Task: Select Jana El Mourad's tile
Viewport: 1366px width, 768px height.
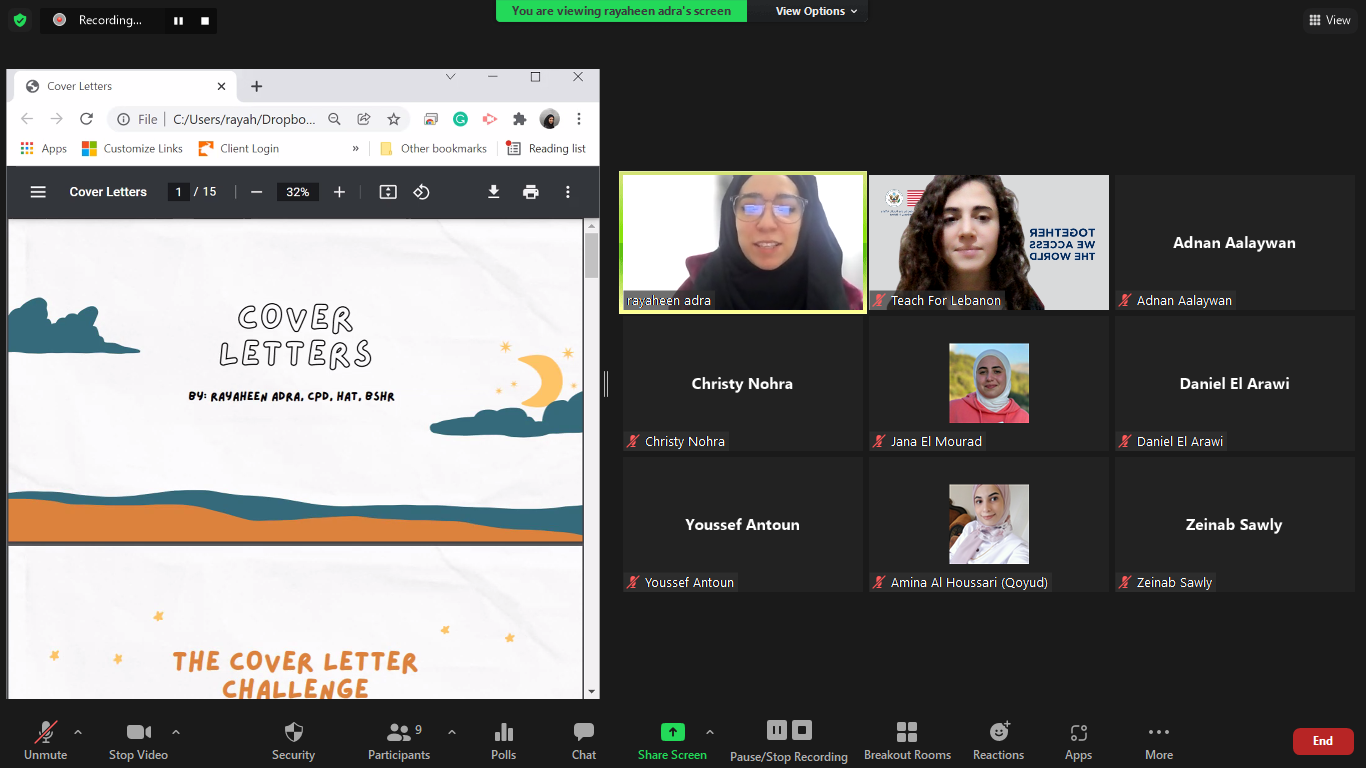Action: (x=989, y=383)
